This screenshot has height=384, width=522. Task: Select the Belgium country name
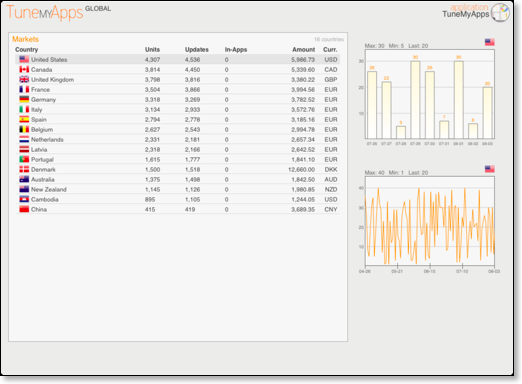coord(42,130)
